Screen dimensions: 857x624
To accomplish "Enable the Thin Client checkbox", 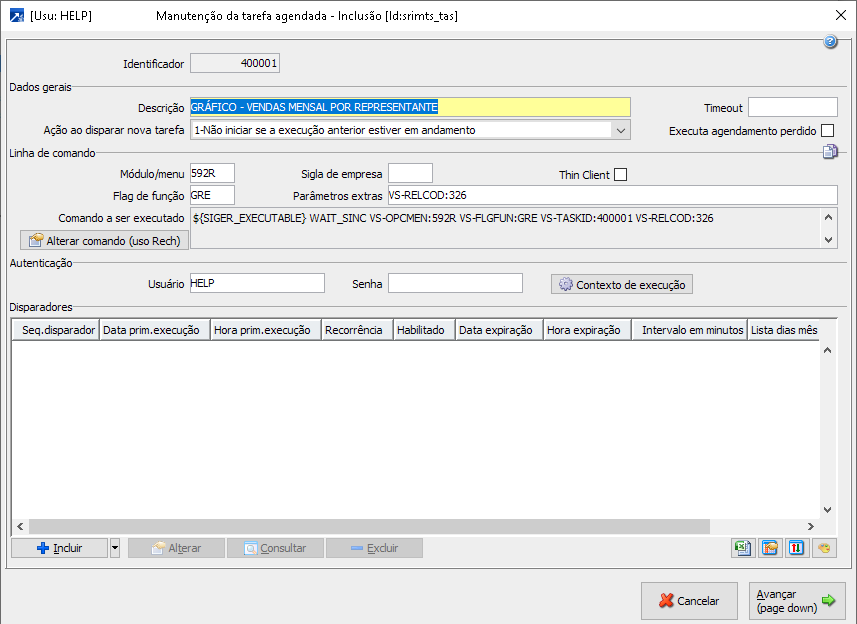I will click(620, 174).
